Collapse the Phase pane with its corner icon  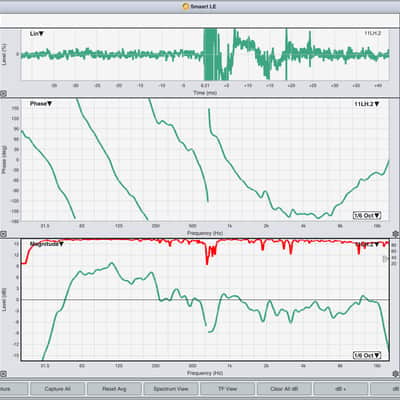coord(3,234)
